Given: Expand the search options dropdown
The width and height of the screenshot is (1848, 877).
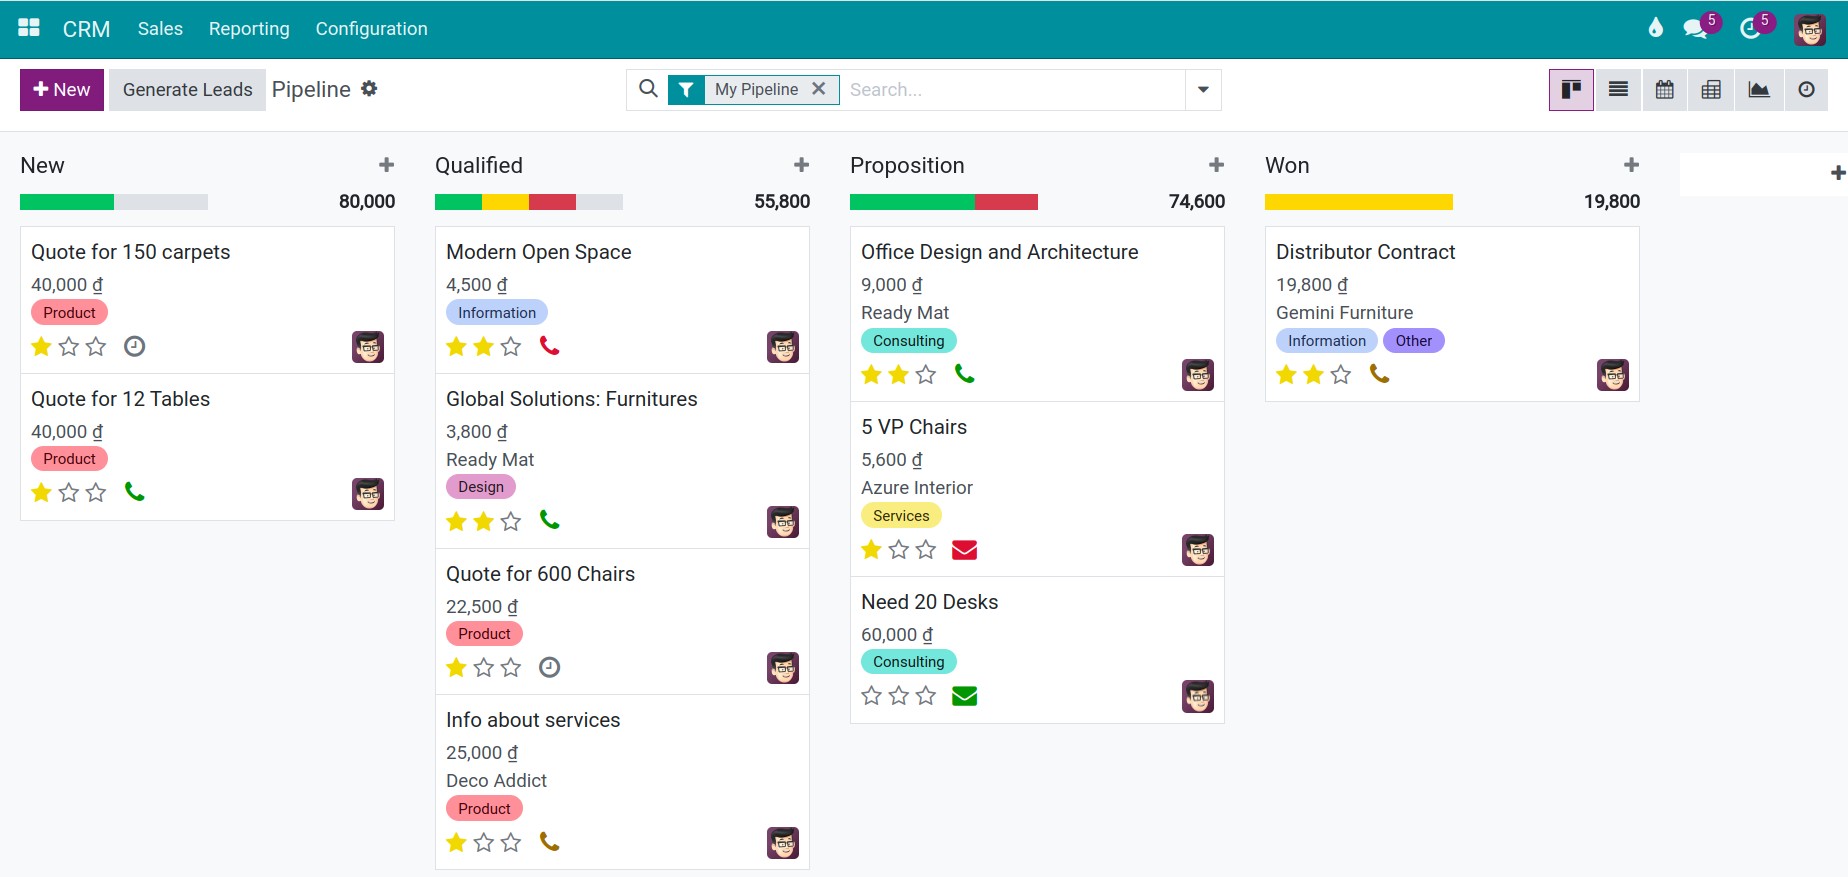Looking at the screenshot, I should tap(1203, 90).
